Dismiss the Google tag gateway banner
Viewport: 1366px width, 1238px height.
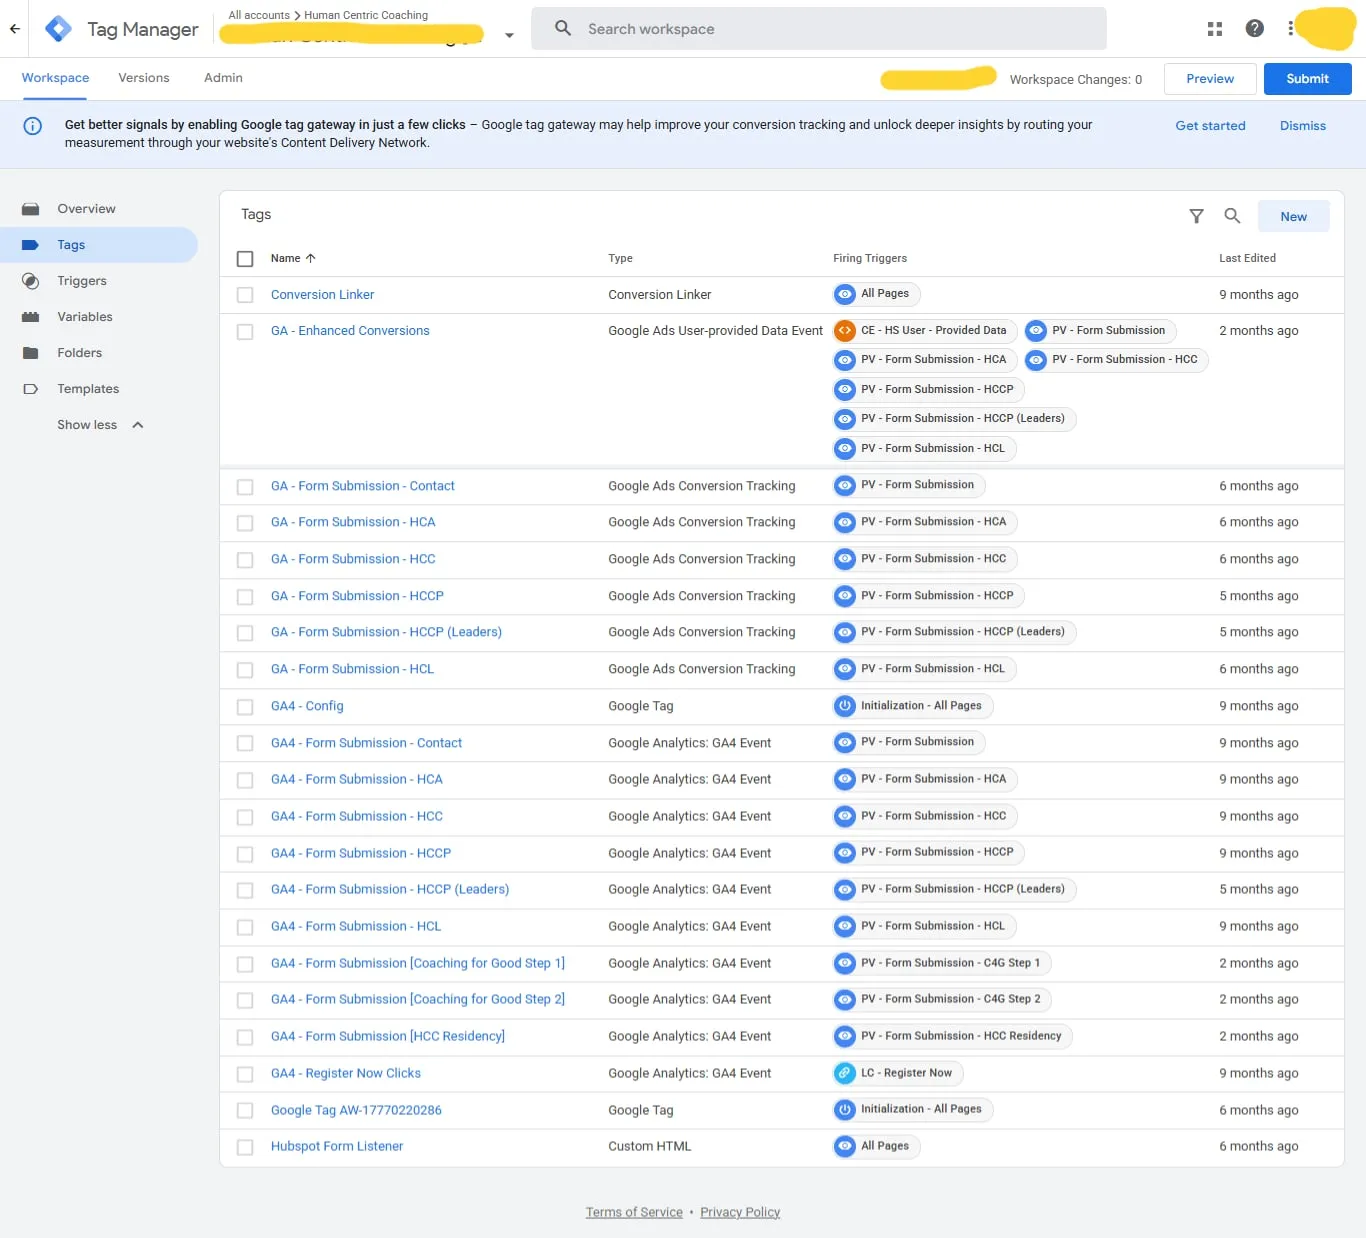pyautogui.click(x=1303, y=126)
